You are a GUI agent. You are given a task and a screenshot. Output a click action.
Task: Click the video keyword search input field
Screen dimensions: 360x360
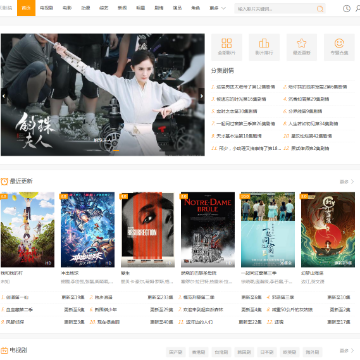pyautogui.click(x=275, y=9)
